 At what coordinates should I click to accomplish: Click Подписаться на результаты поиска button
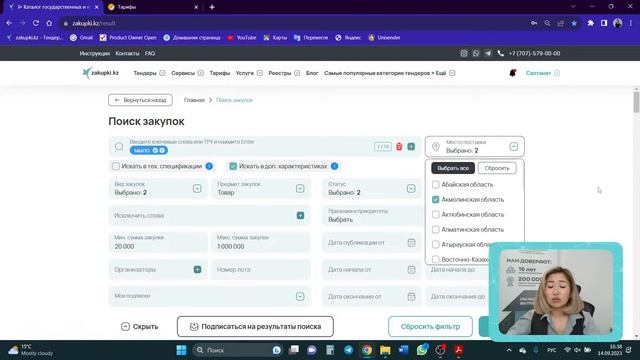256,327
